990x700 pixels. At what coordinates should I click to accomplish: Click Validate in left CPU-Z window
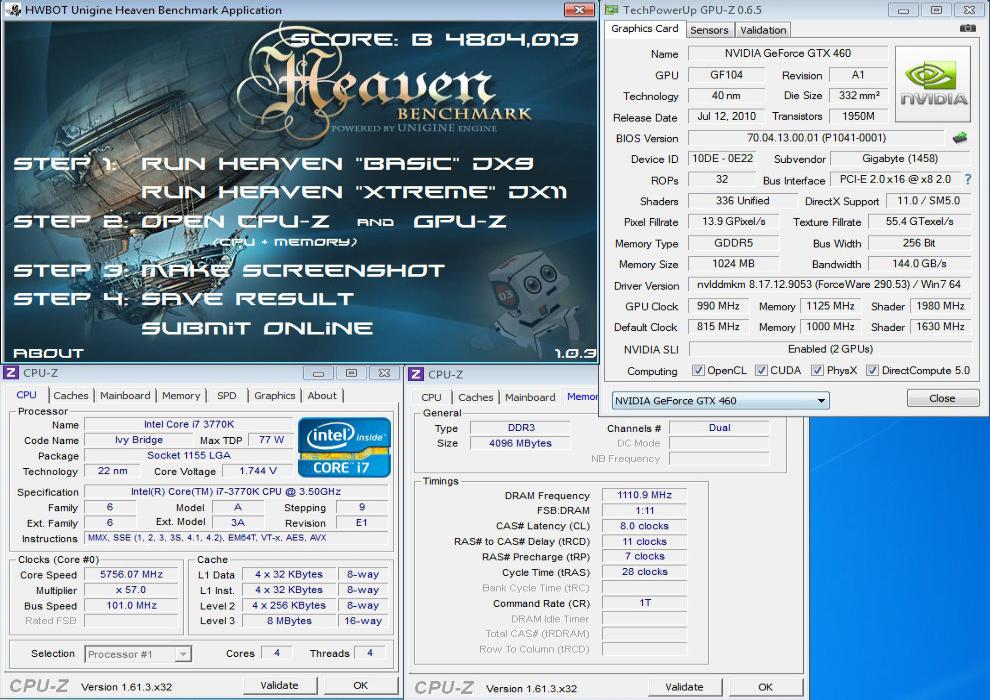coord(279,685)
